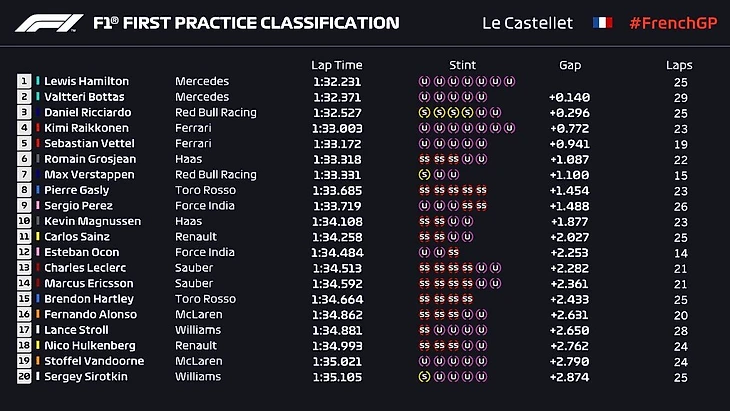
Task: Select driver name Fernando Alonso
Action: point(87,315)
